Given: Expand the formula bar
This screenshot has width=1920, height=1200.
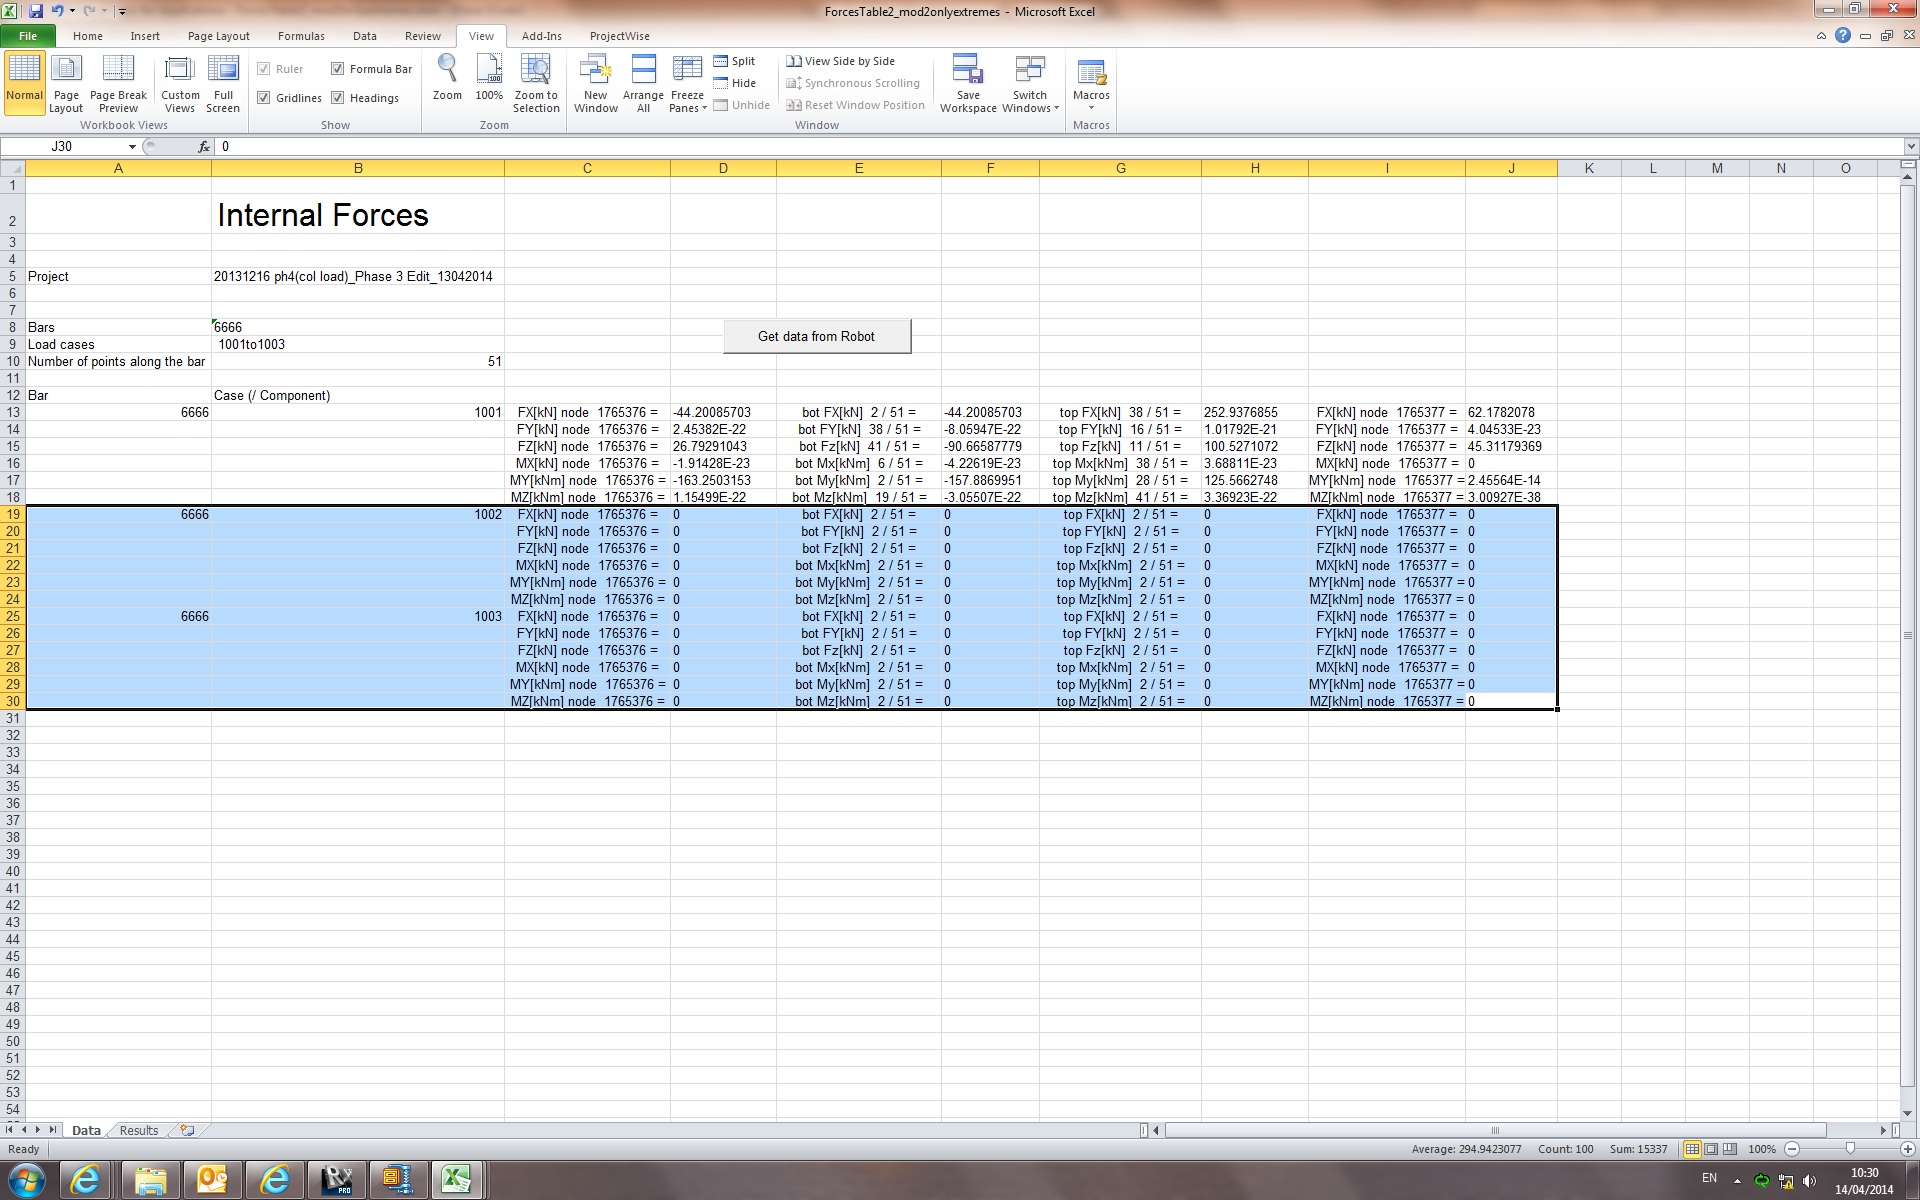Looking at the screenshot, I should [1911, 146].
